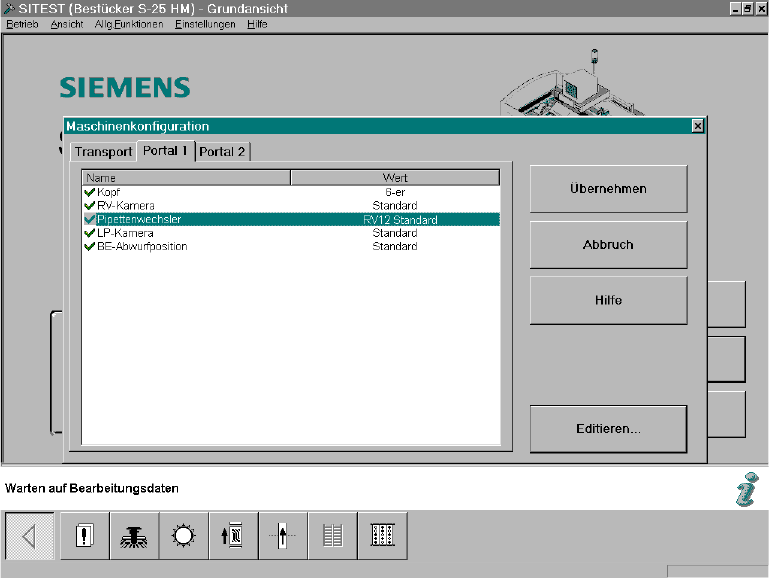Restore the SITEST main window size

747,8
